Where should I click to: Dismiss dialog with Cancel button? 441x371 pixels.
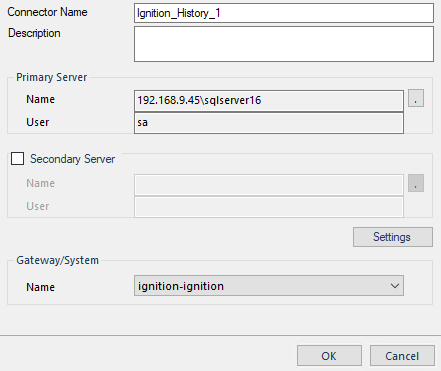402,356
